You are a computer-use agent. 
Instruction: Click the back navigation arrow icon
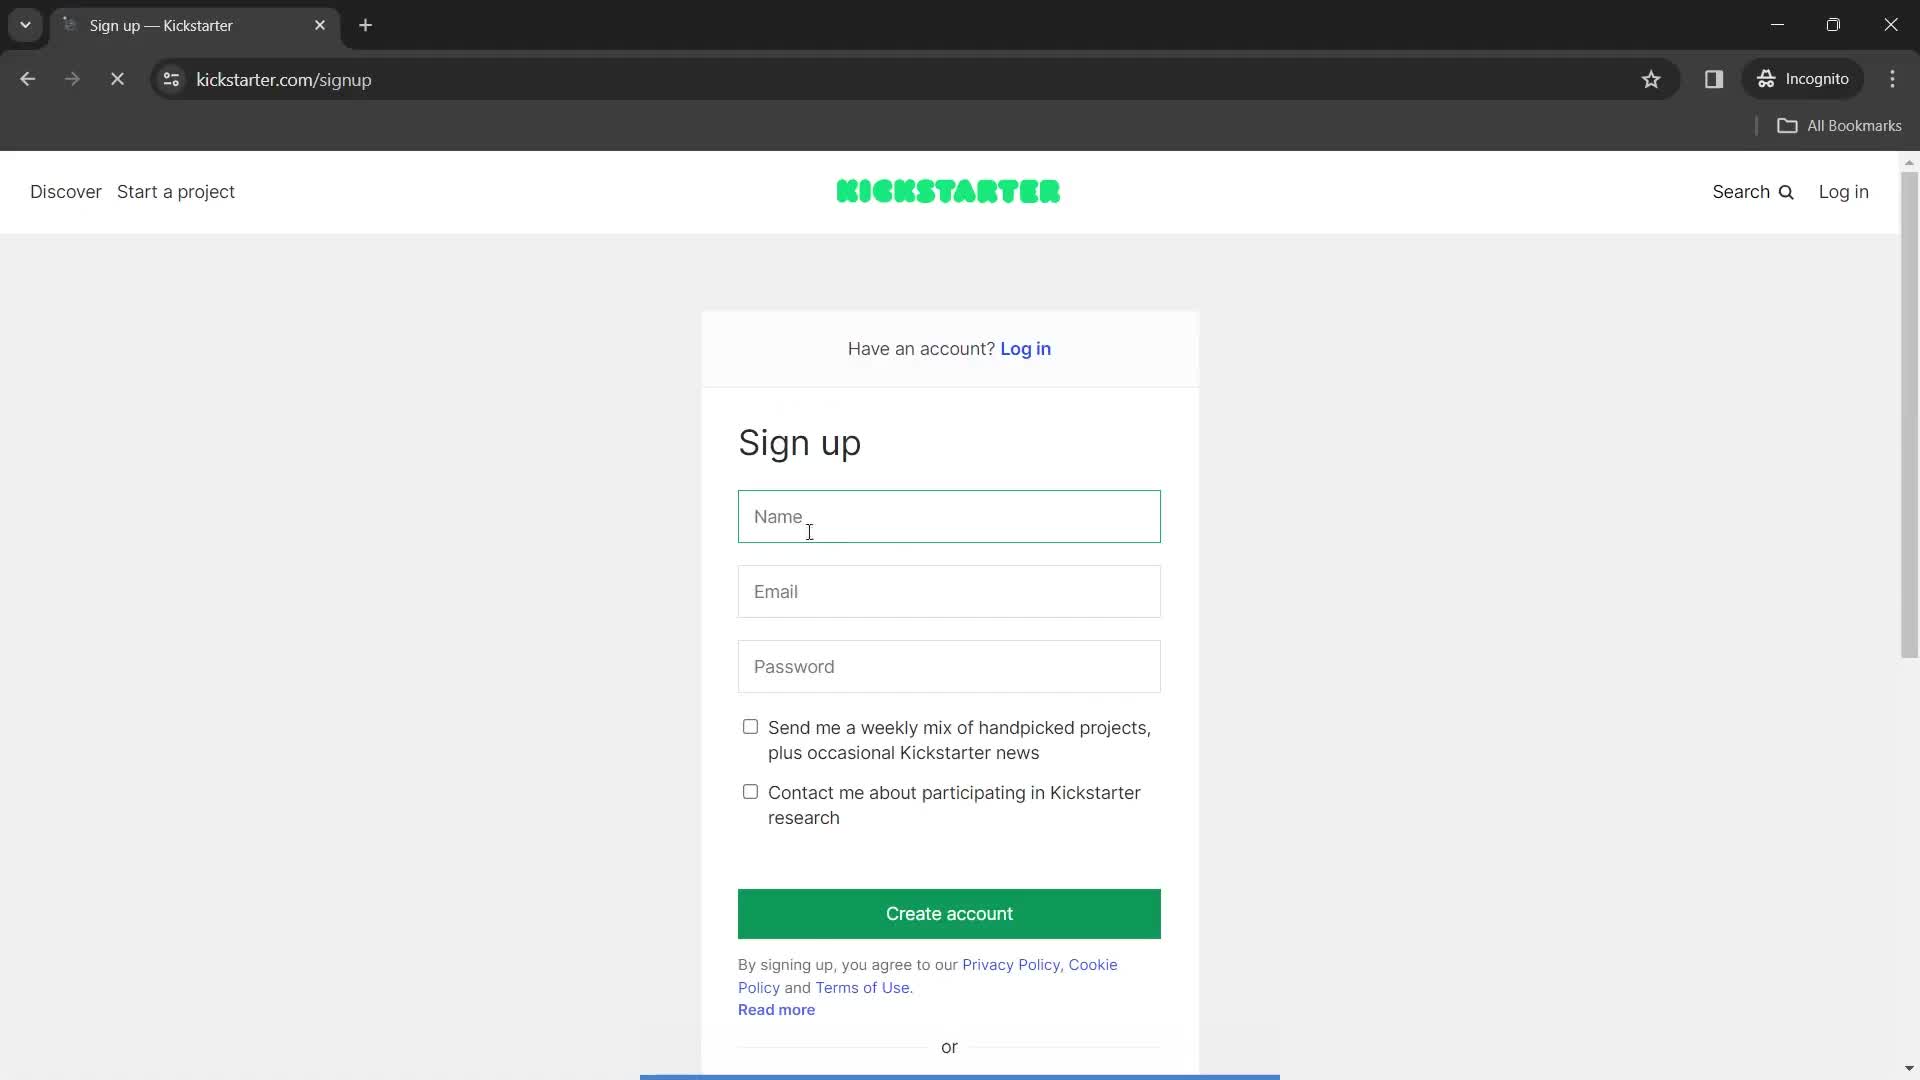(28, 79)
